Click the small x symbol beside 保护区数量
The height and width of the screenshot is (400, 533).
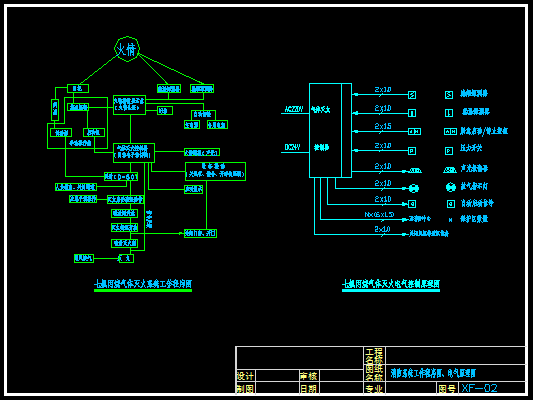click(450, 220)
